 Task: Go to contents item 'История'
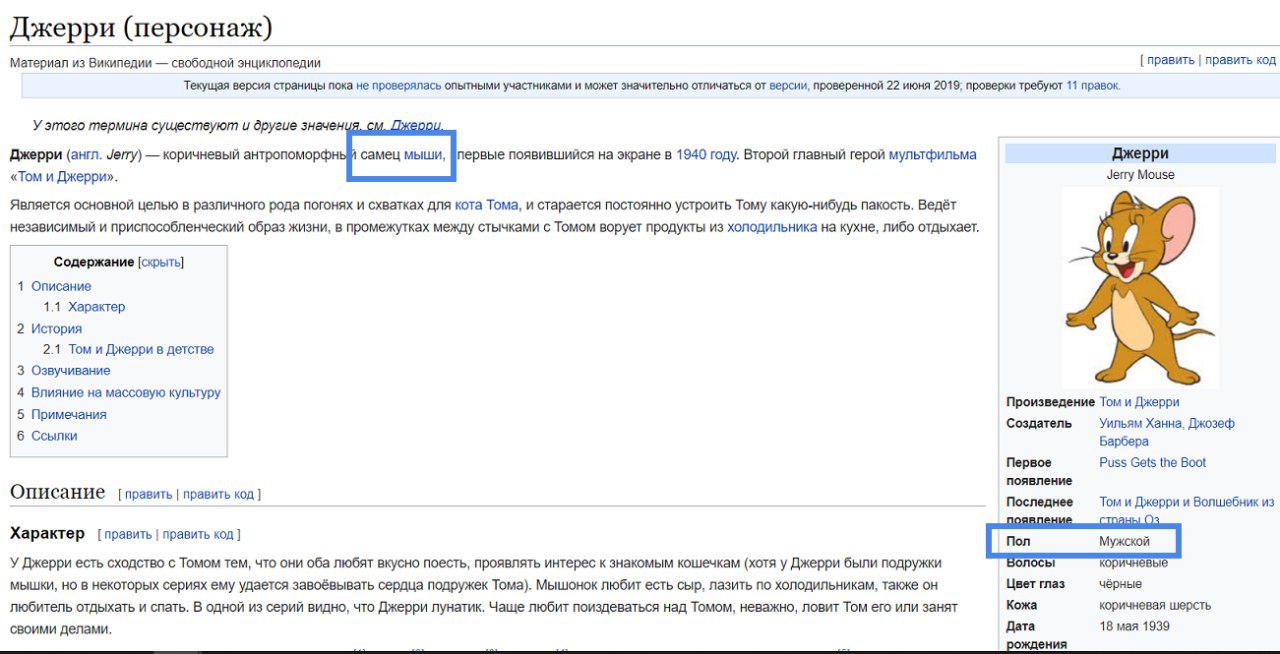tap(56, 329)
